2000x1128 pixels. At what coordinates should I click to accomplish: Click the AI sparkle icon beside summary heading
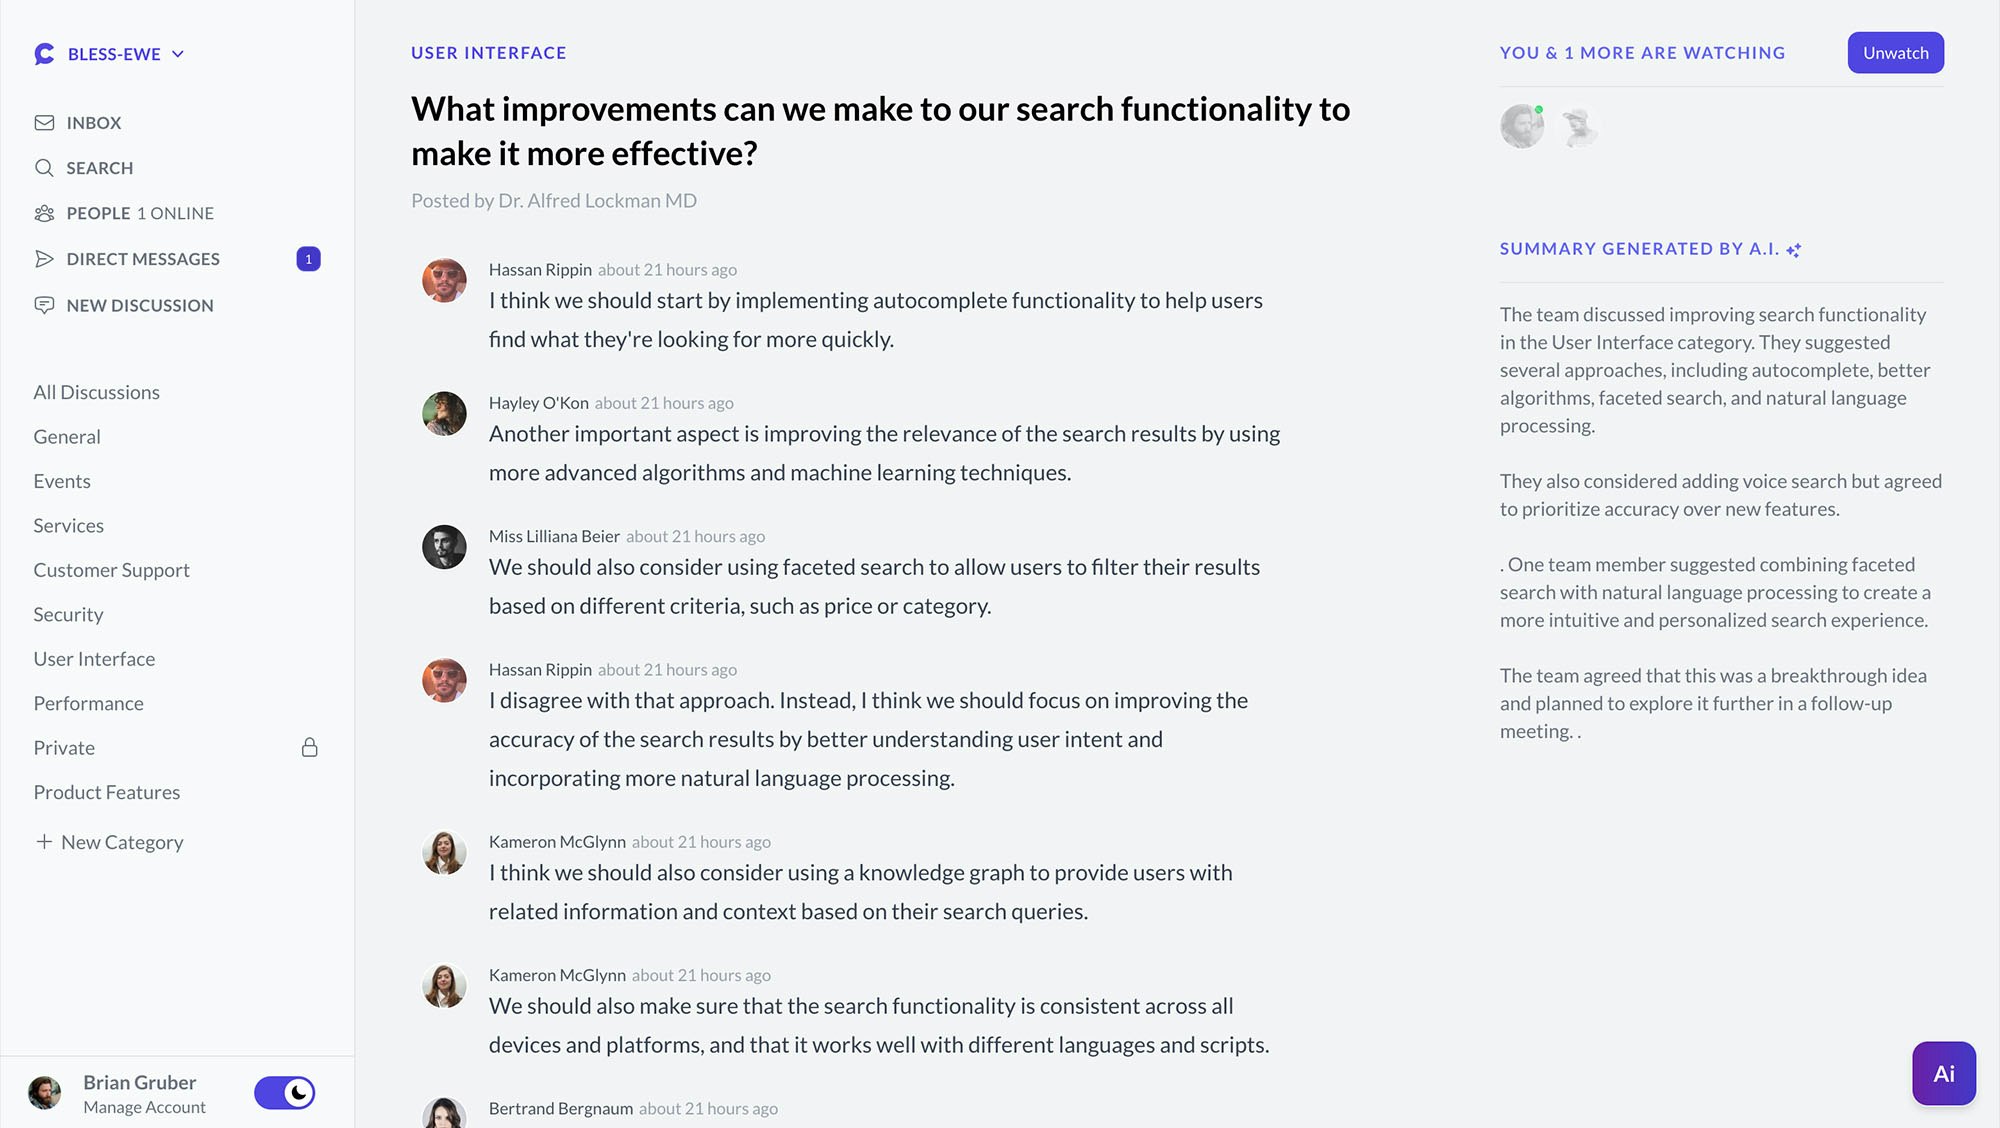click(1794, 250)
